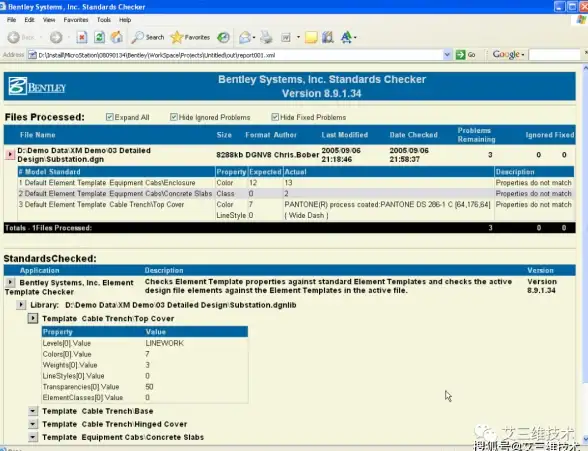The width and height of the screenshot is (588, 451).
Task: Click the Forward navigation button
Action: tap(56, 37)
